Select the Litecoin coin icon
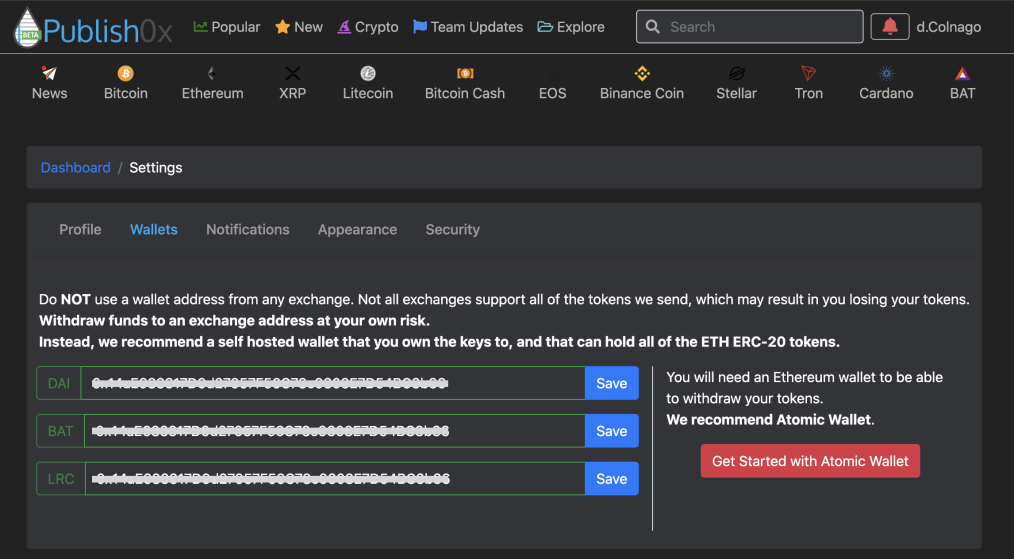1014x559 pixels. click(368, 73)
